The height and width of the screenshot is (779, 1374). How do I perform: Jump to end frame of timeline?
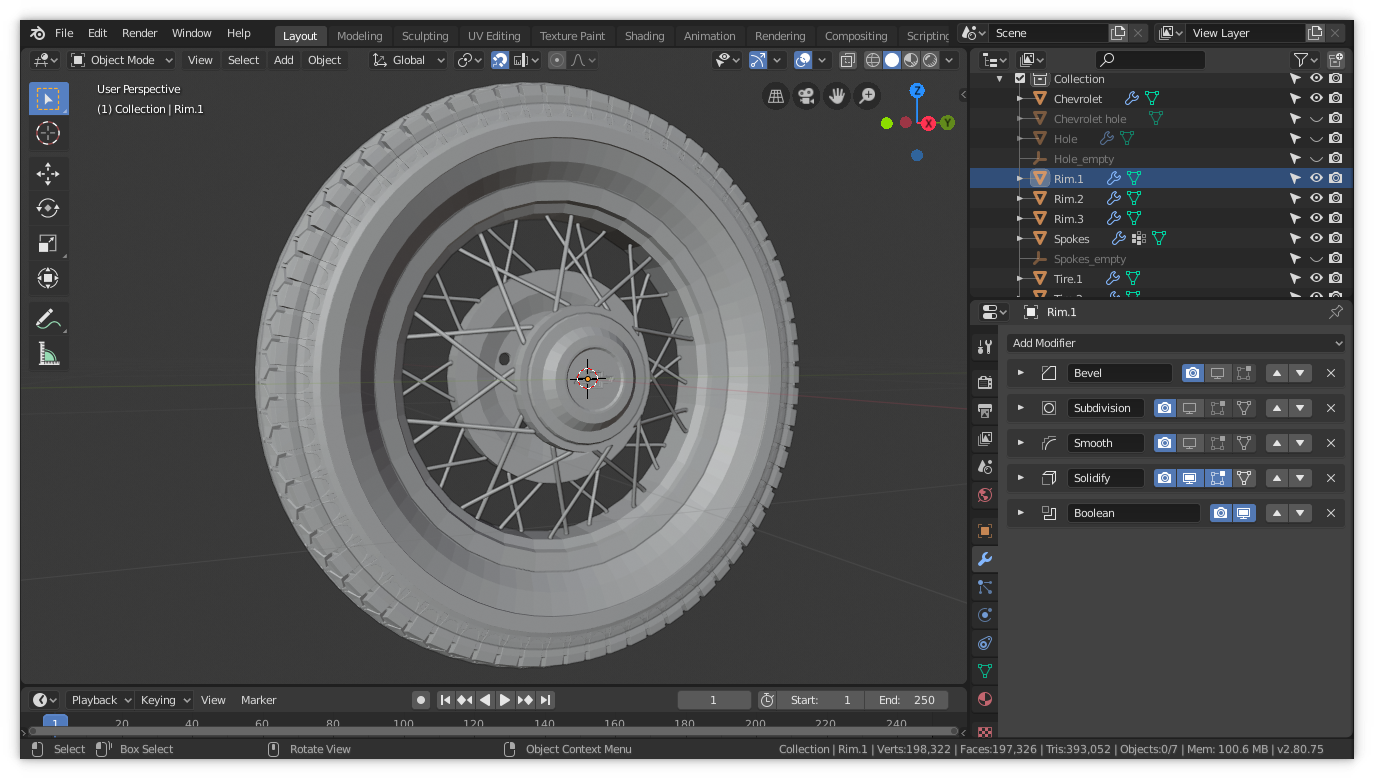[545, 700]
